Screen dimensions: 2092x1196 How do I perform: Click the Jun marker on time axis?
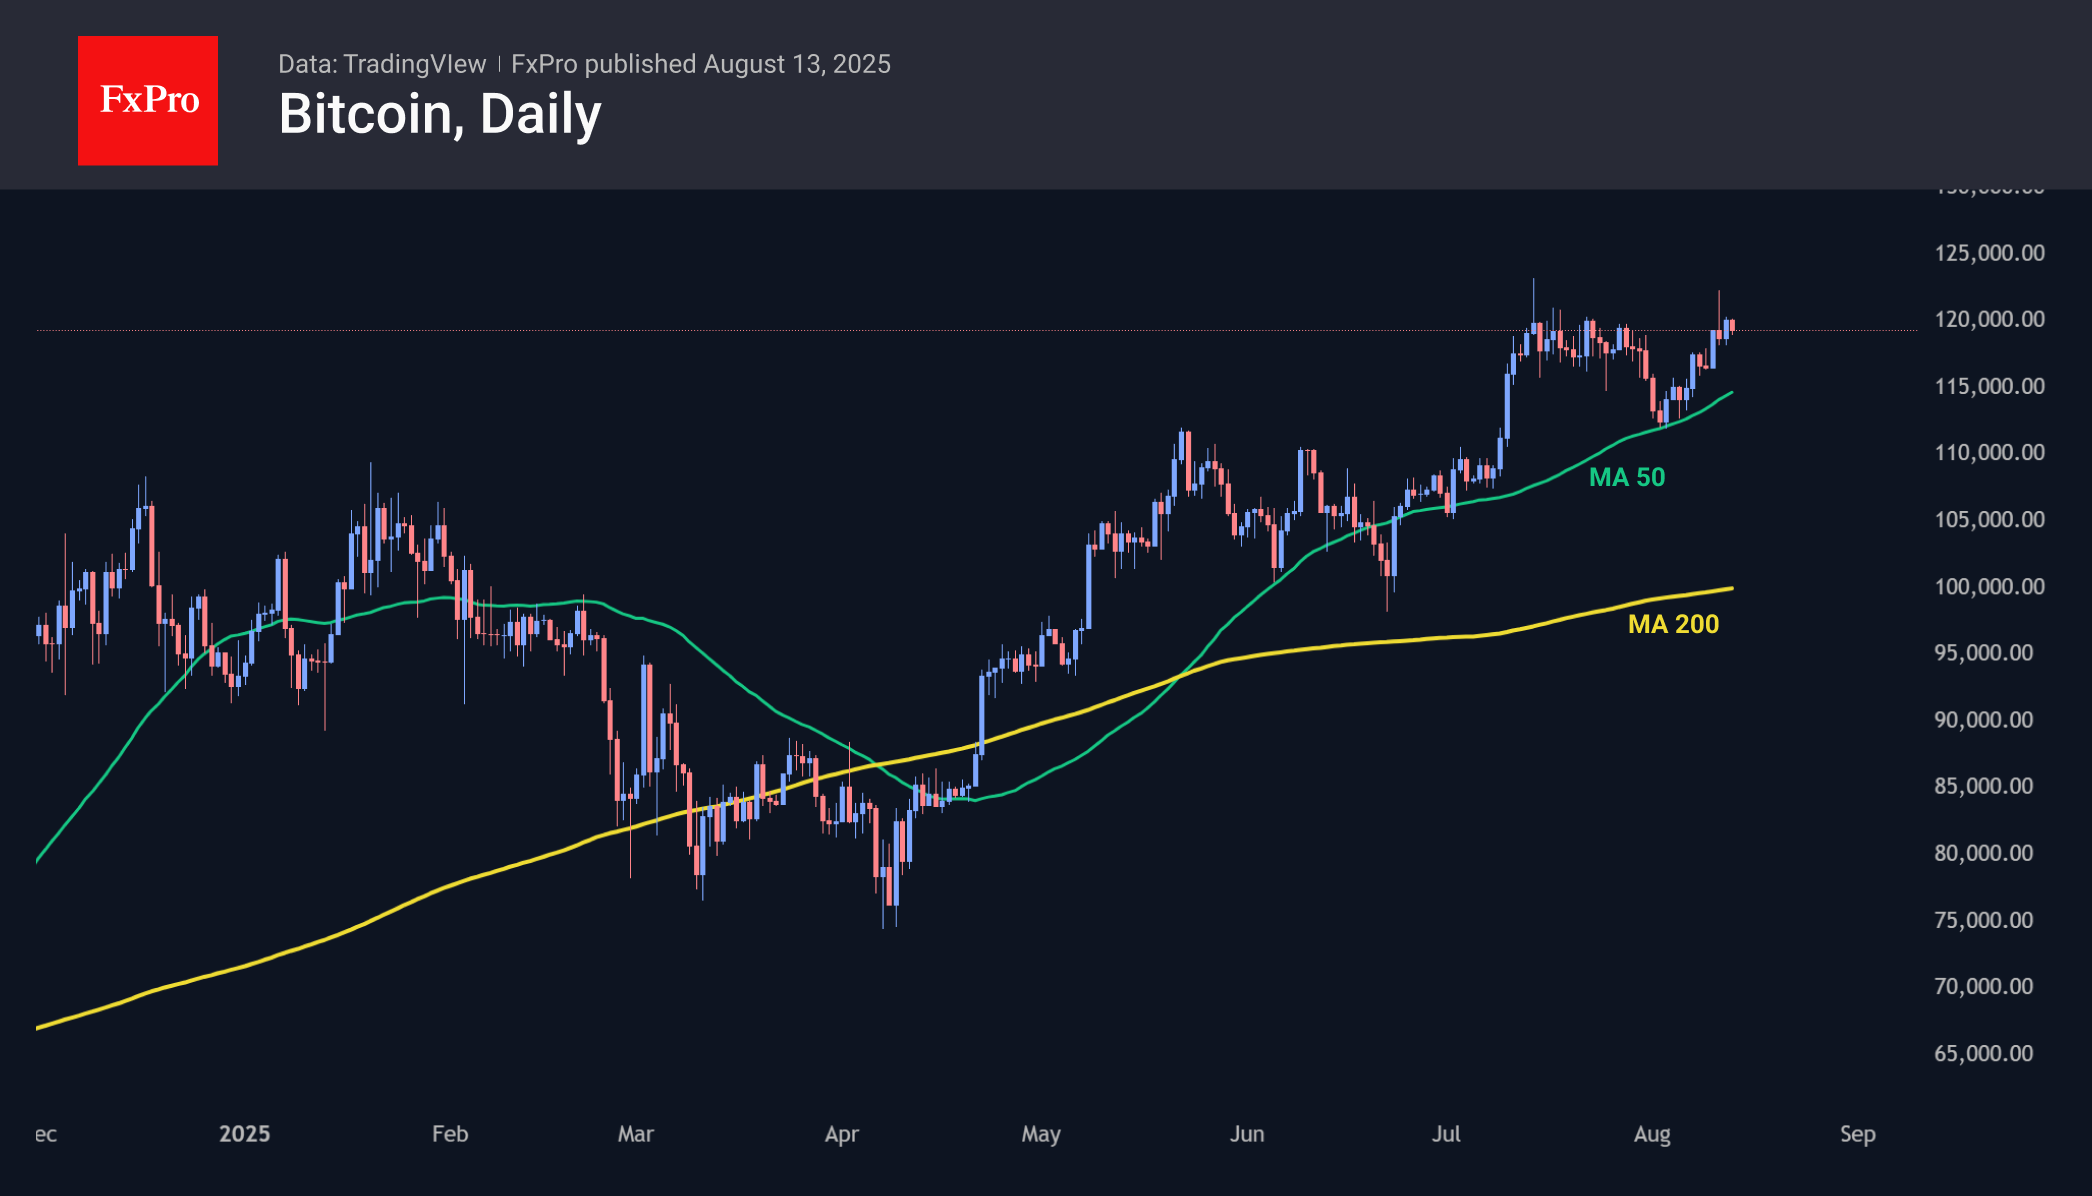pyautogui.click(x=1247, y=1134)
